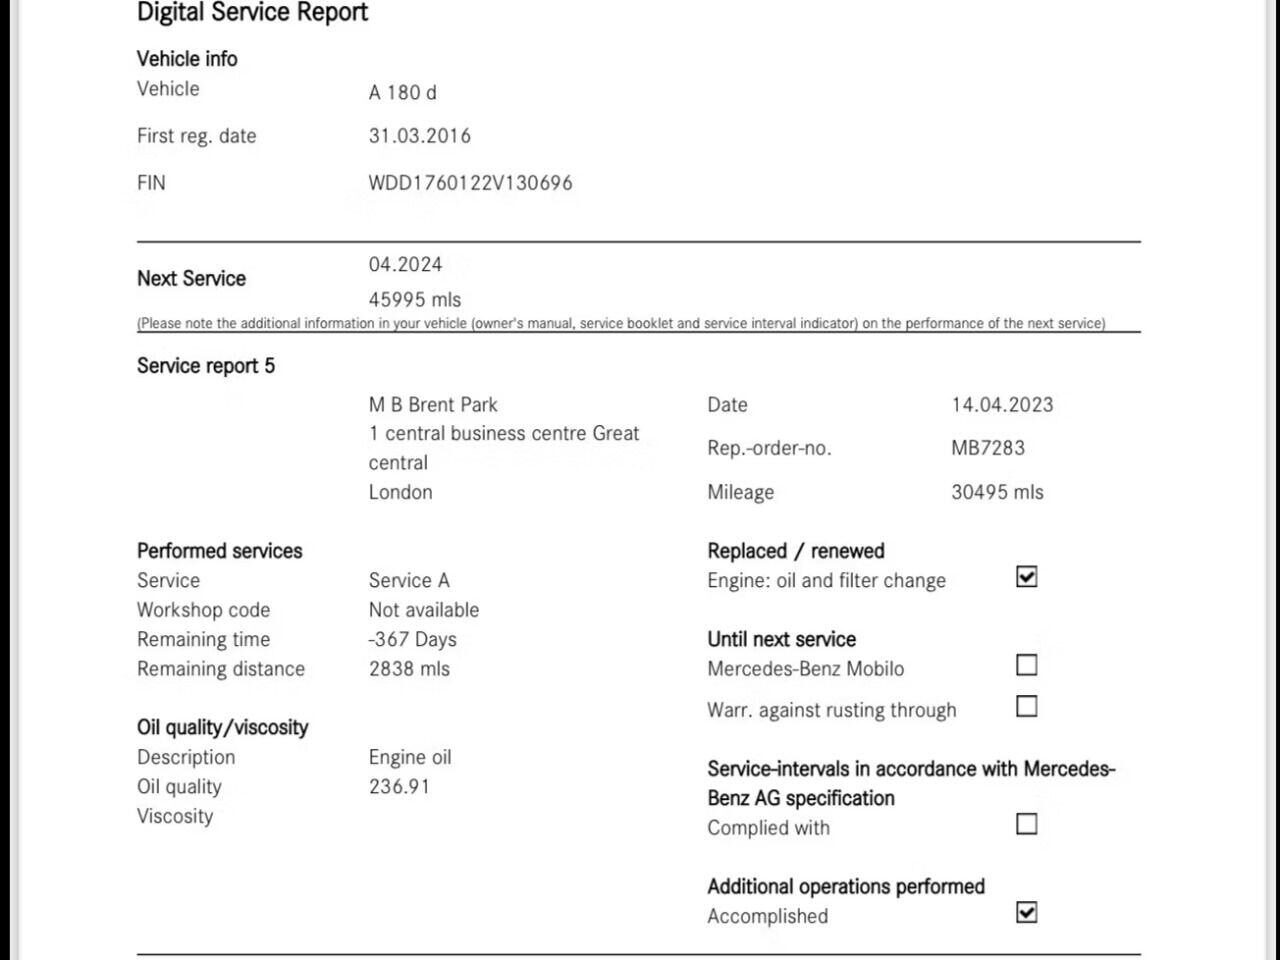Select the Service A value

[409, 581]
